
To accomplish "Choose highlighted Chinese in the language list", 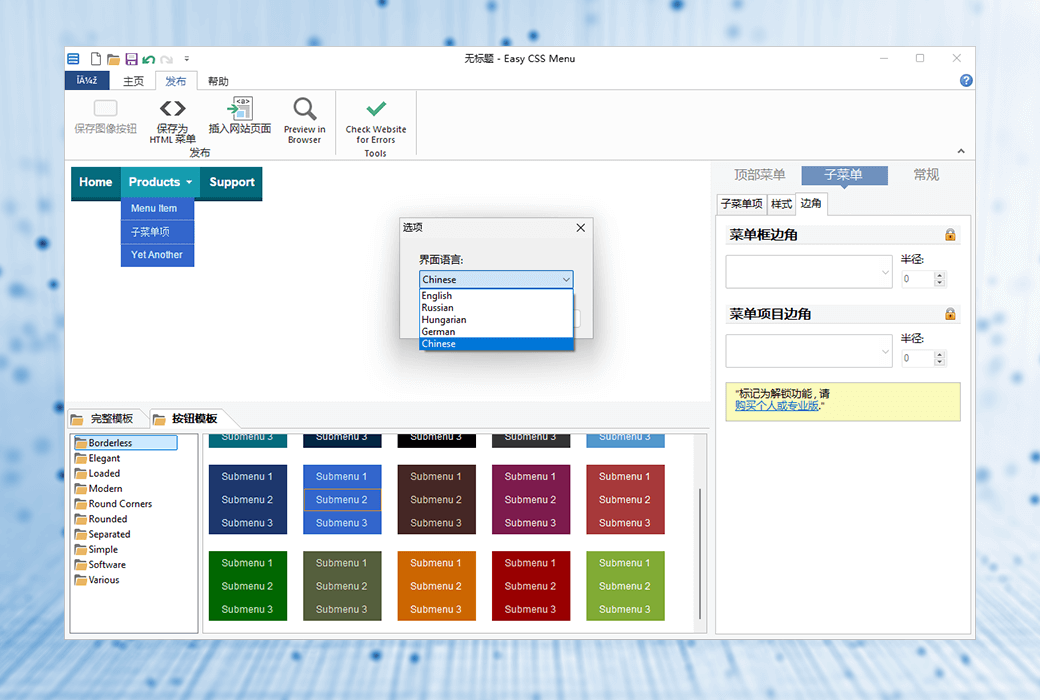I will (x=496, y=344).
